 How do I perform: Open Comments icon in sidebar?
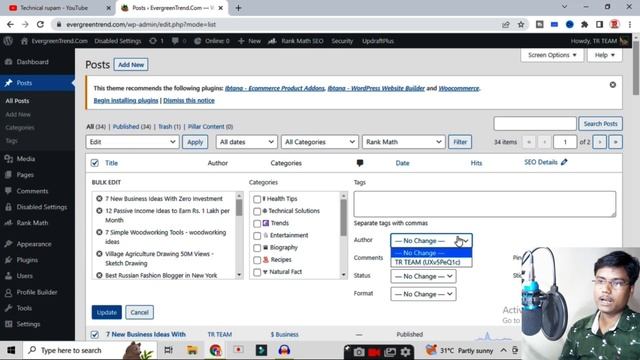9,191
